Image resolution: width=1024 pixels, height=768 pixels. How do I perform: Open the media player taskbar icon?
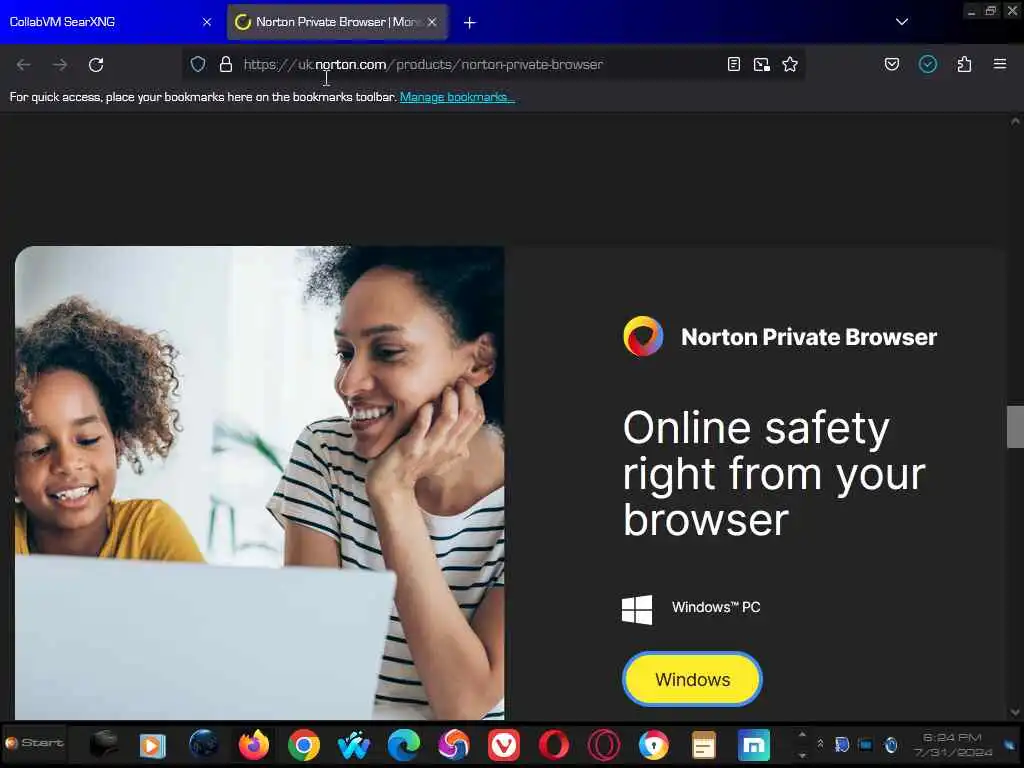click(152, 745)
